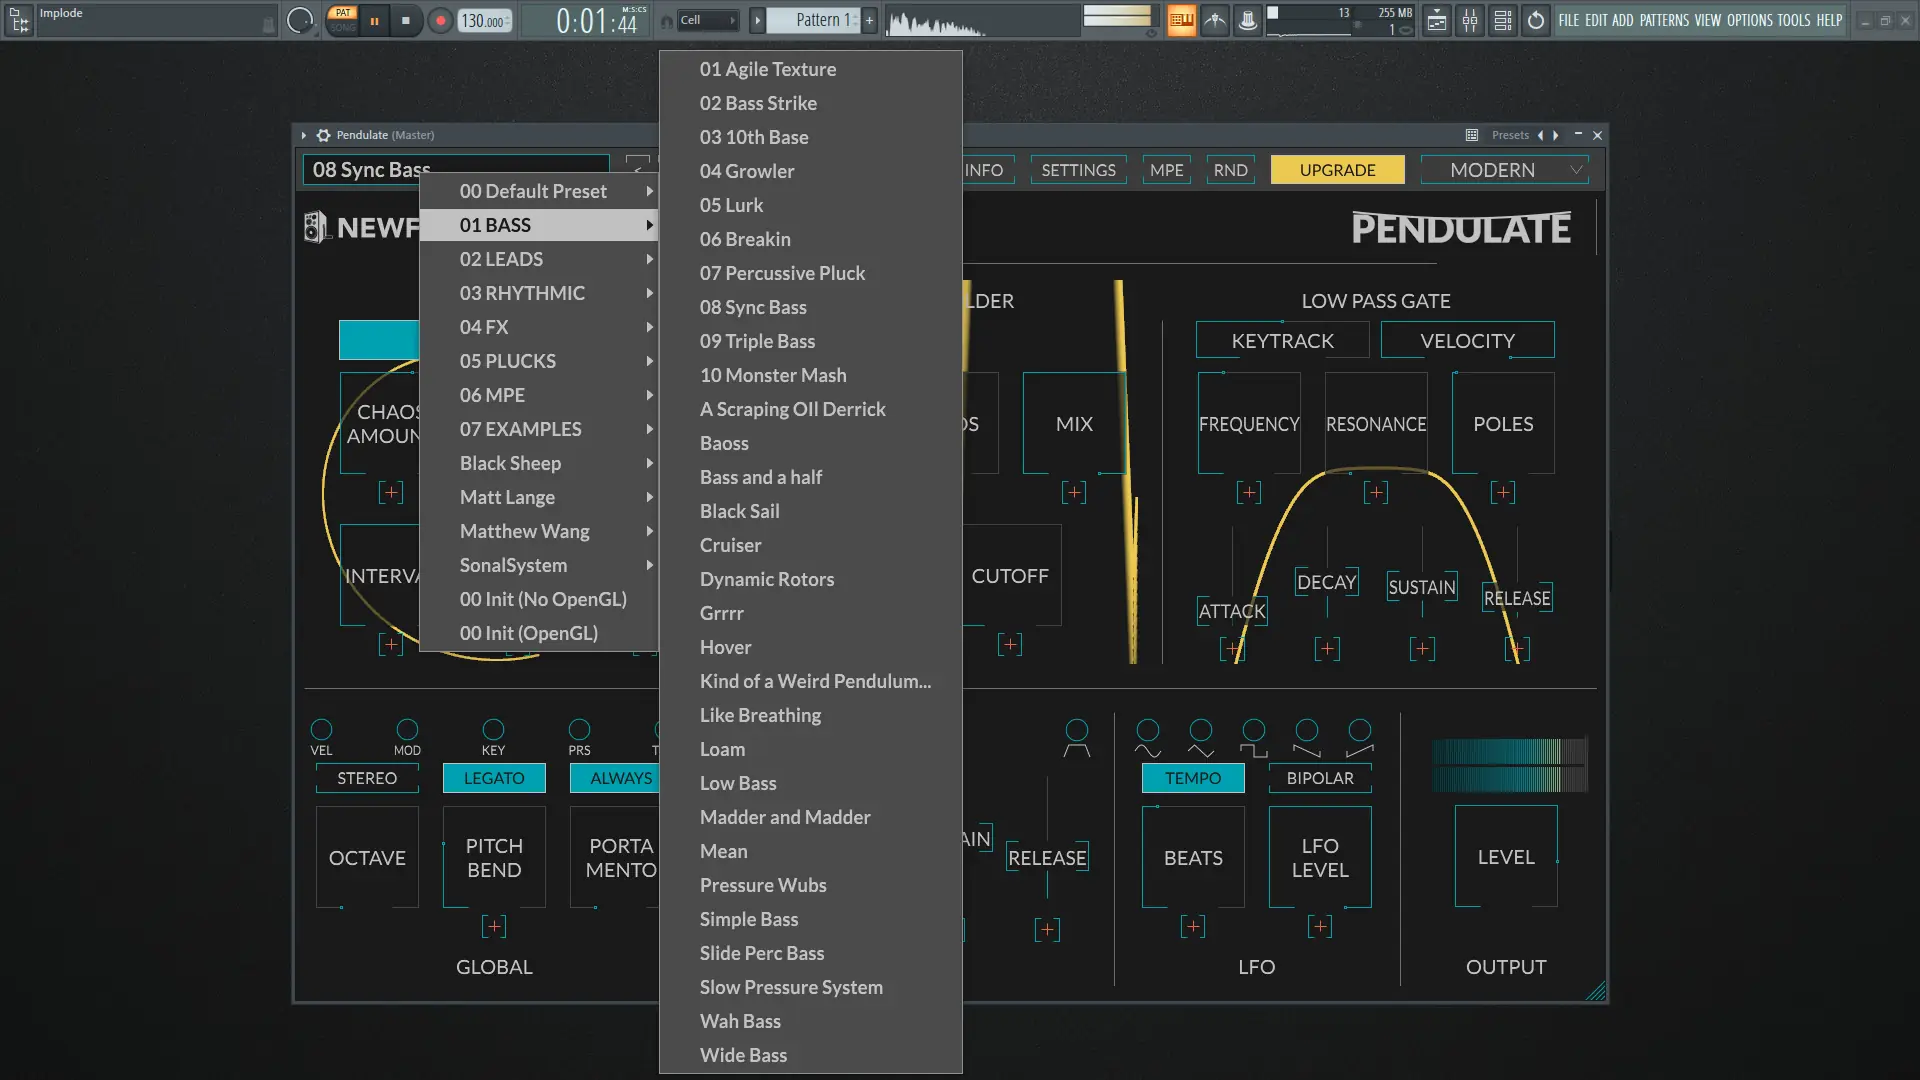Enable the BIPOLAR LFO toggle
Viewport: 1920px width, 1080px height.
click(1320, 778)
